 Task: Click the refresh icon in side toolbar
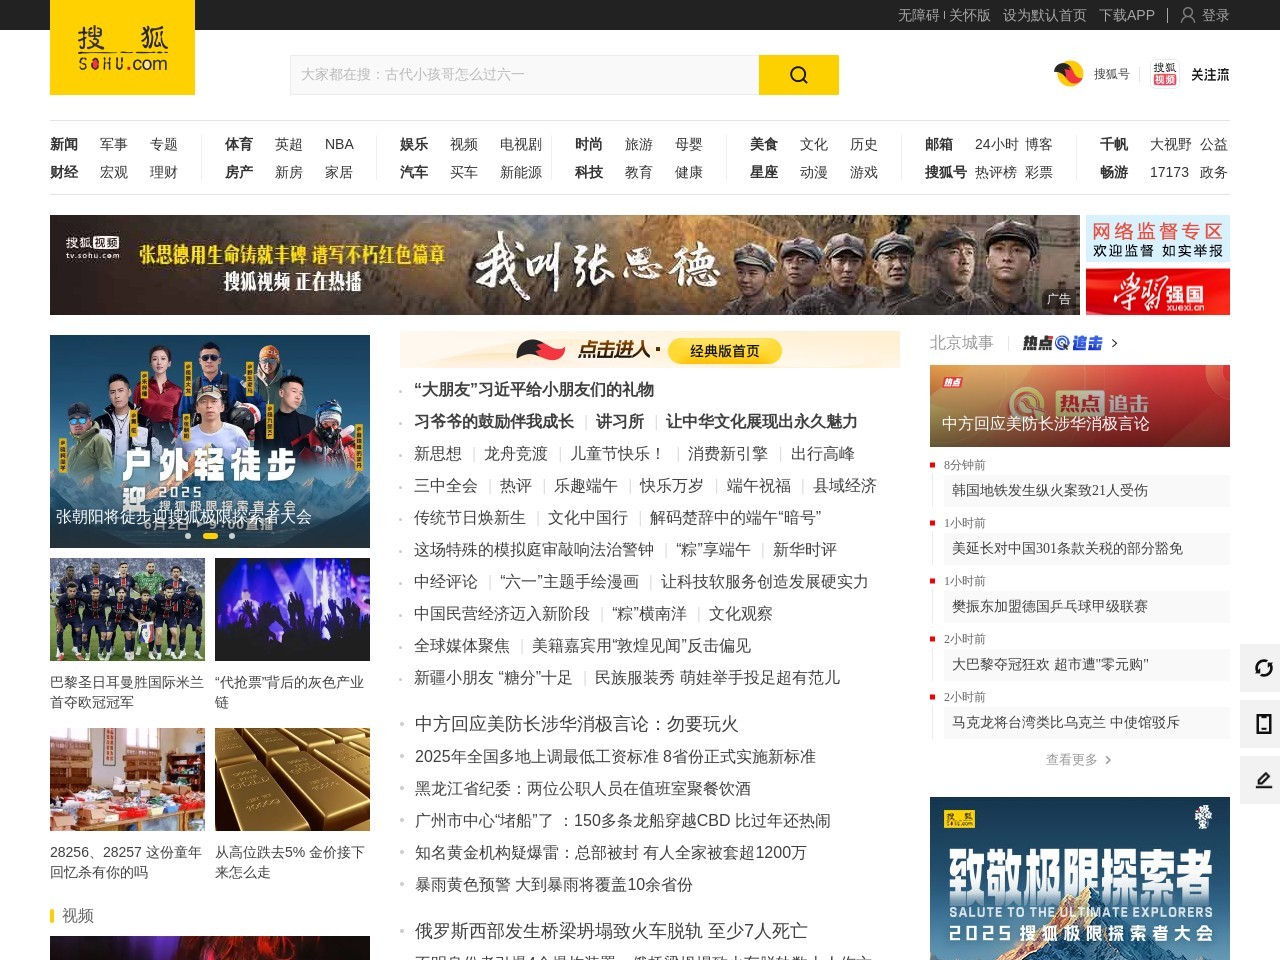click(x=1263, y=668)
